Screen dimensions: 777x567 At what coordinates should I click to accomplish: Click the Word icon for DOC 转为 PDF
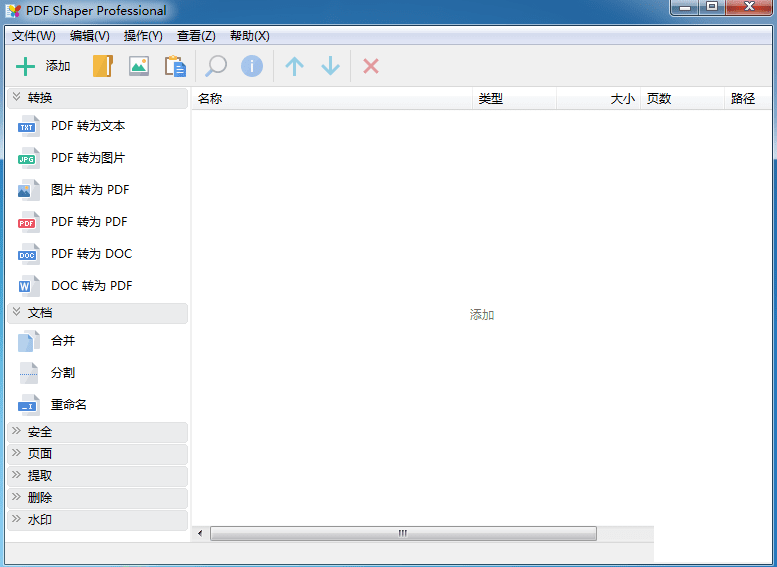tap(29, 285)
